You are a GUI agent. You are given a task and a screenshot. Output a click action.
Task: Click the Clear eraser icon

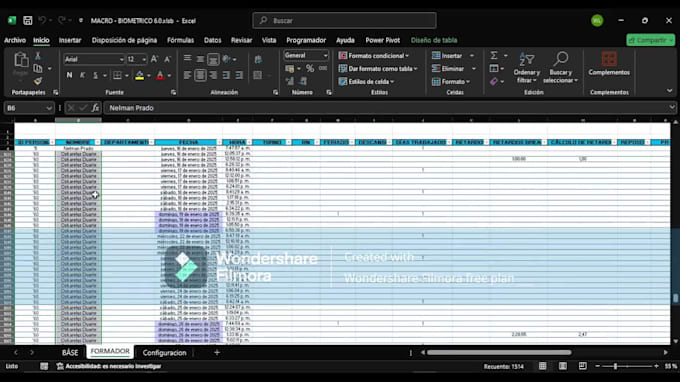point(494,81)
